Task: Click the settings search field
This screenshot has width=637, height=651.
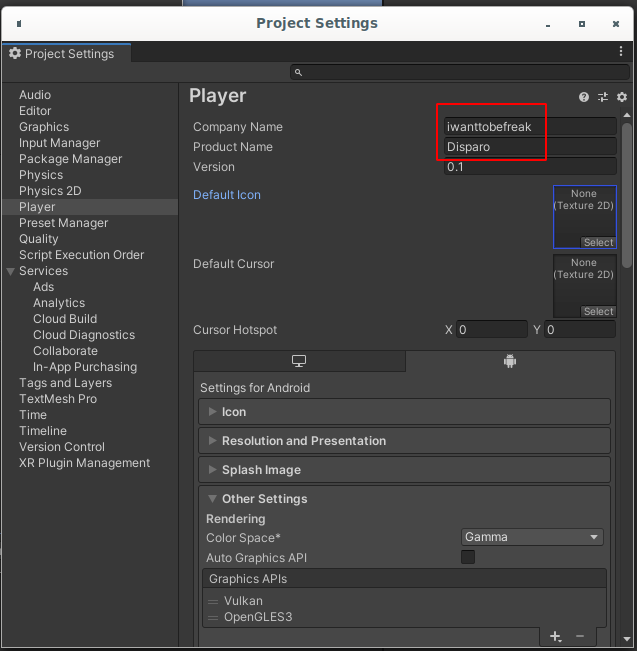Action: coord(458,72)
